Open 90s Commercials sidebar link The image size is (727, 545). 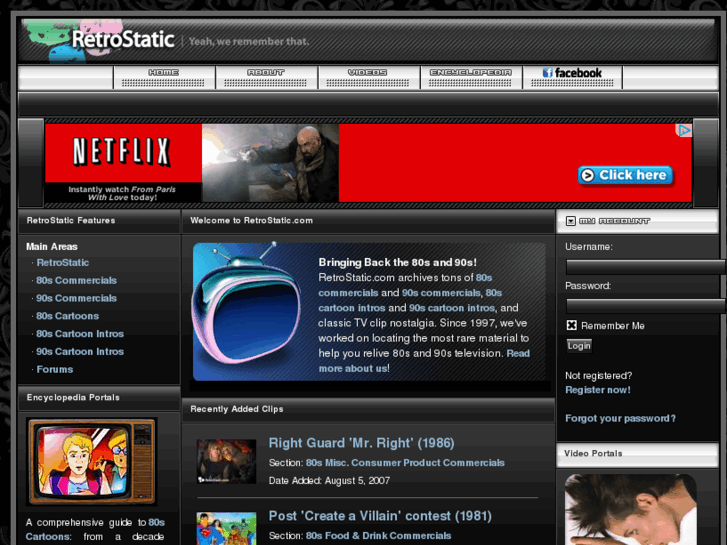coord(77,298)
